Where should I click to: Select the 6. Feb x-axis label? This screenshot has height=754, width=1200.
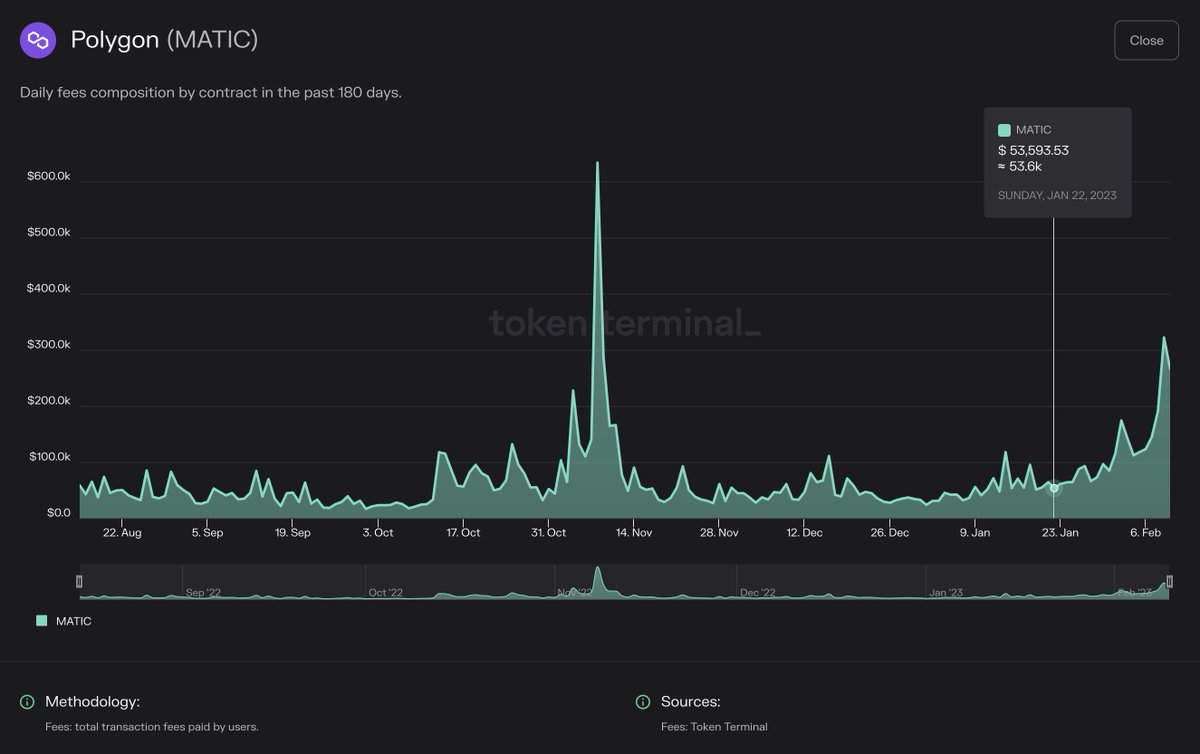[1146, 533]
